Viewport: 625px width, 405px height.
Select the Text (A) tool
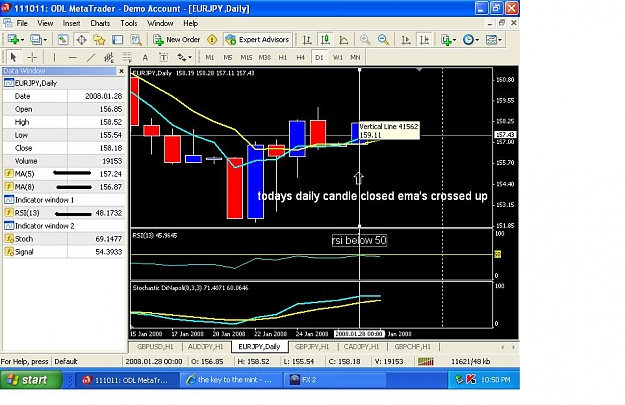pyautogui.click(x=145, y=57)
